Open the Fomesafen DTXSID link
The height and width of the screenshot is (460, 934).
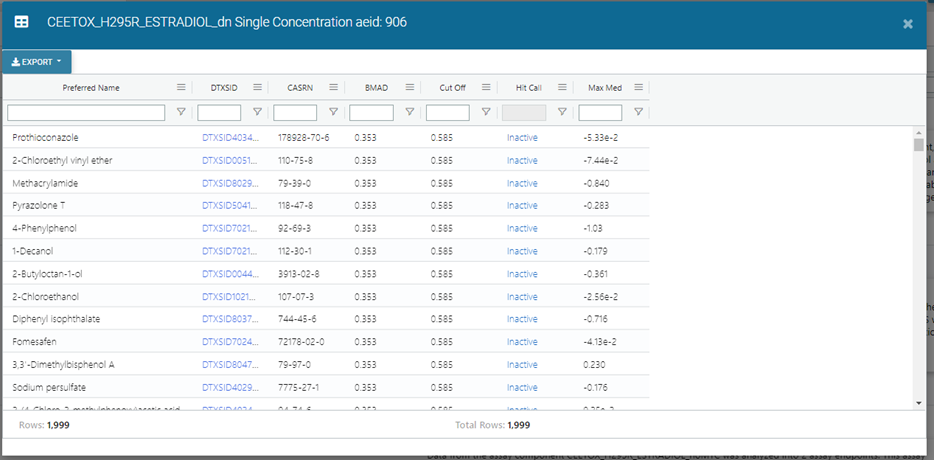point(230,342)
